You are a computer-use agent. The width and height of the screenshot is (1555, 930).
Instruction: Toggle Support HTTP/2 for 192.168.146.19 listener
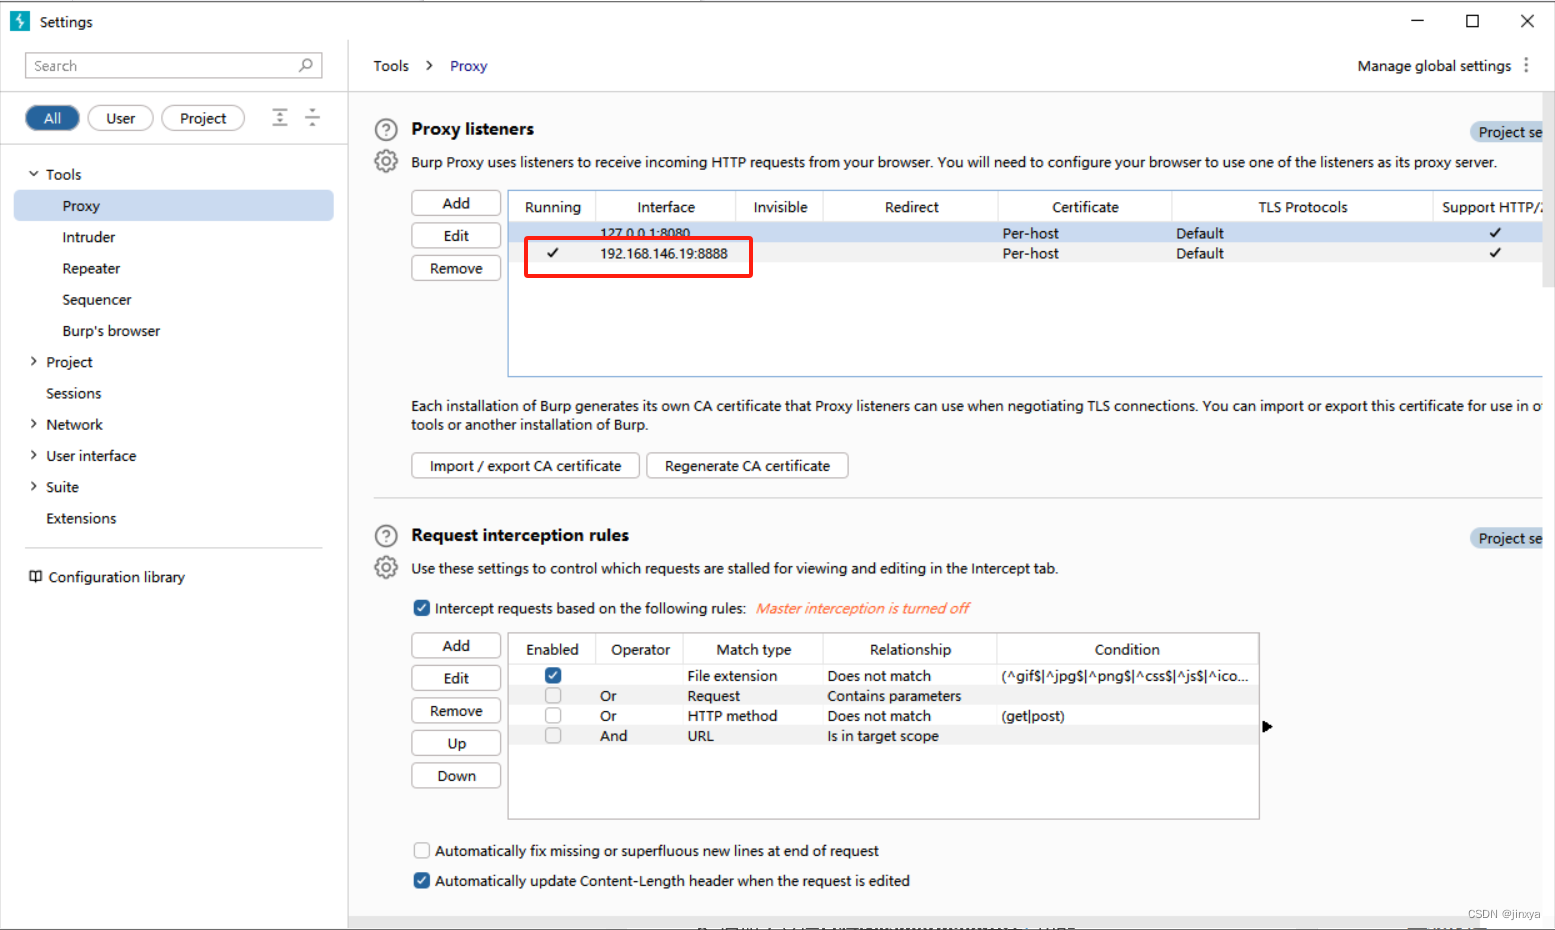tap(1495, 253)
